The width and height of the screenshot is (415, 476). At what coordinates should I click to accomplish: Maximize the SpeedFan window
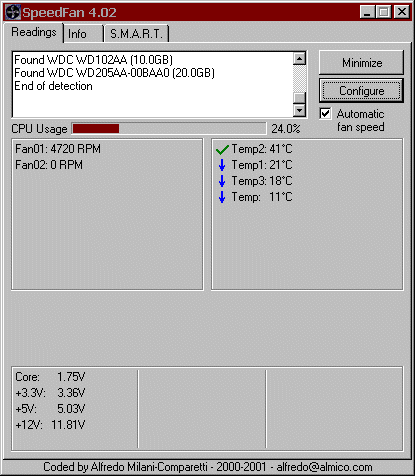pos(384,12)
